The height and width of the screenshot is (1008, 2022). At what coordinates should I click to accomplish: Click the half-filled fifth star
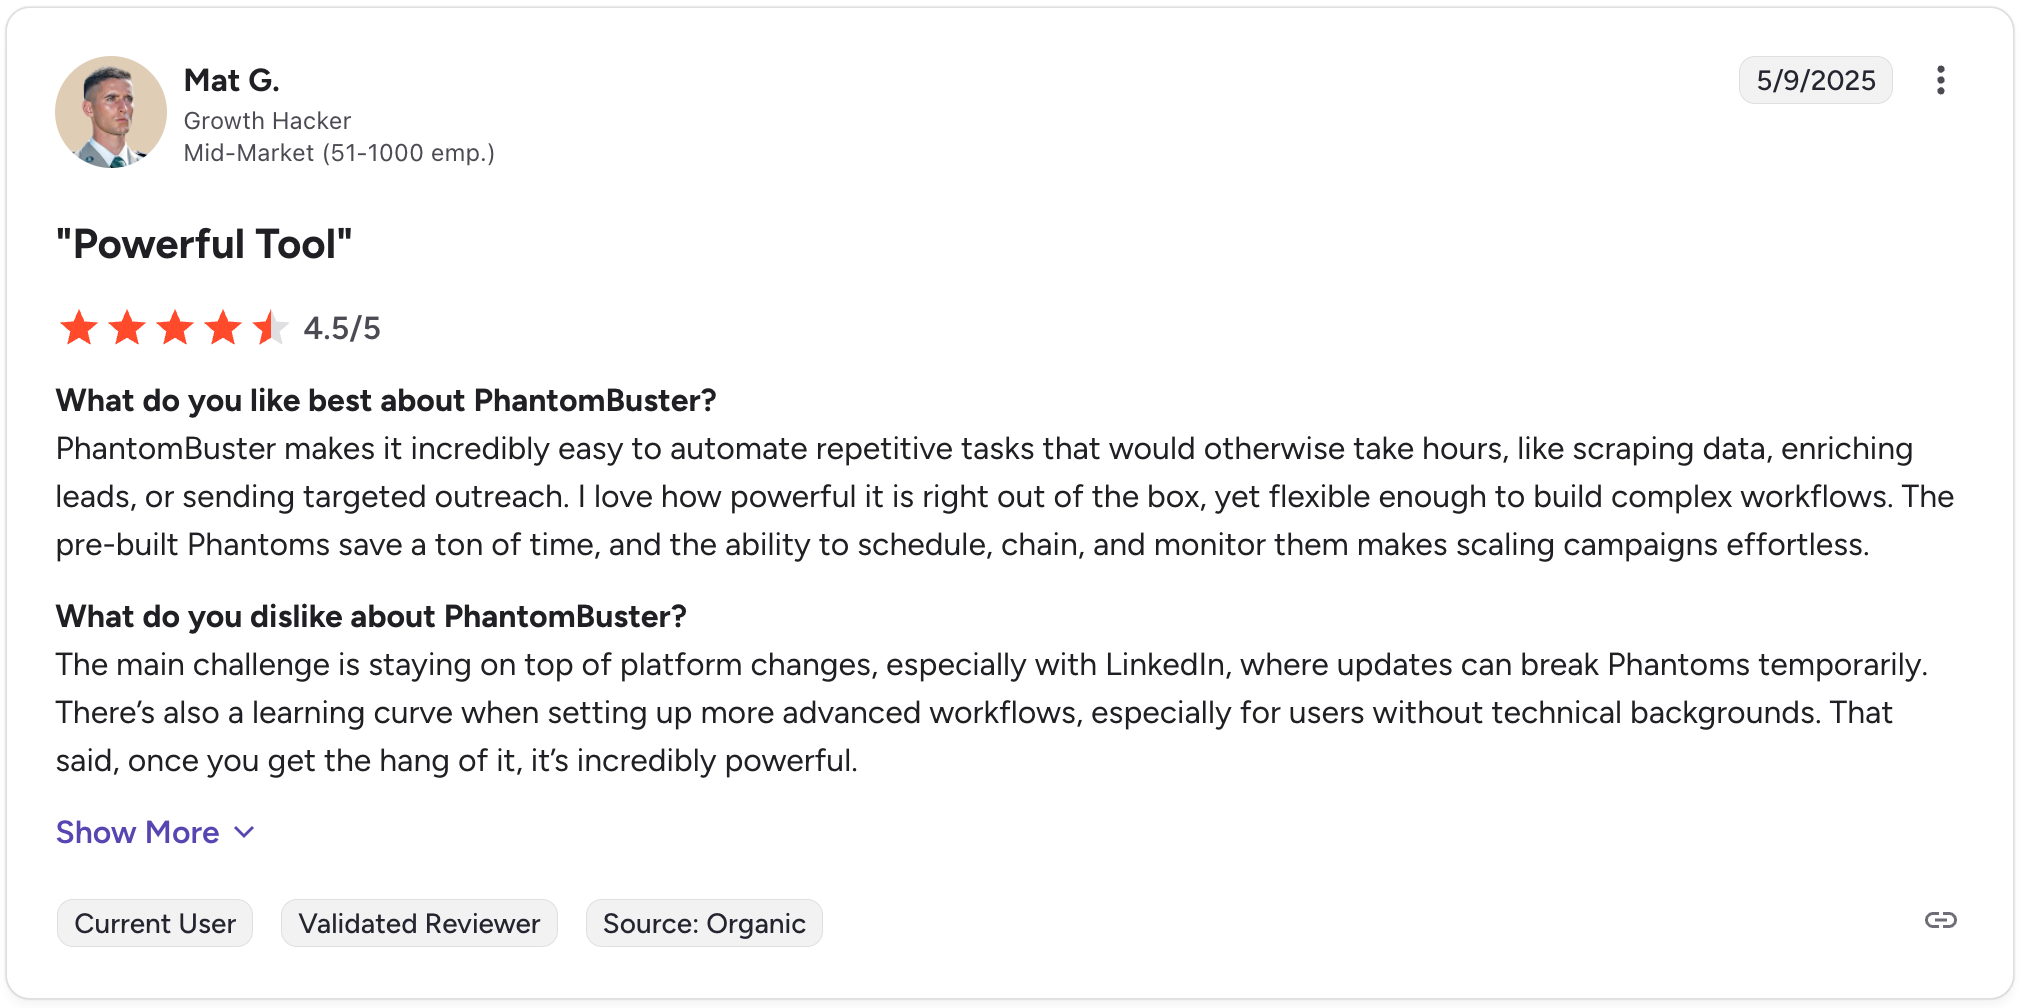point(271,327)
